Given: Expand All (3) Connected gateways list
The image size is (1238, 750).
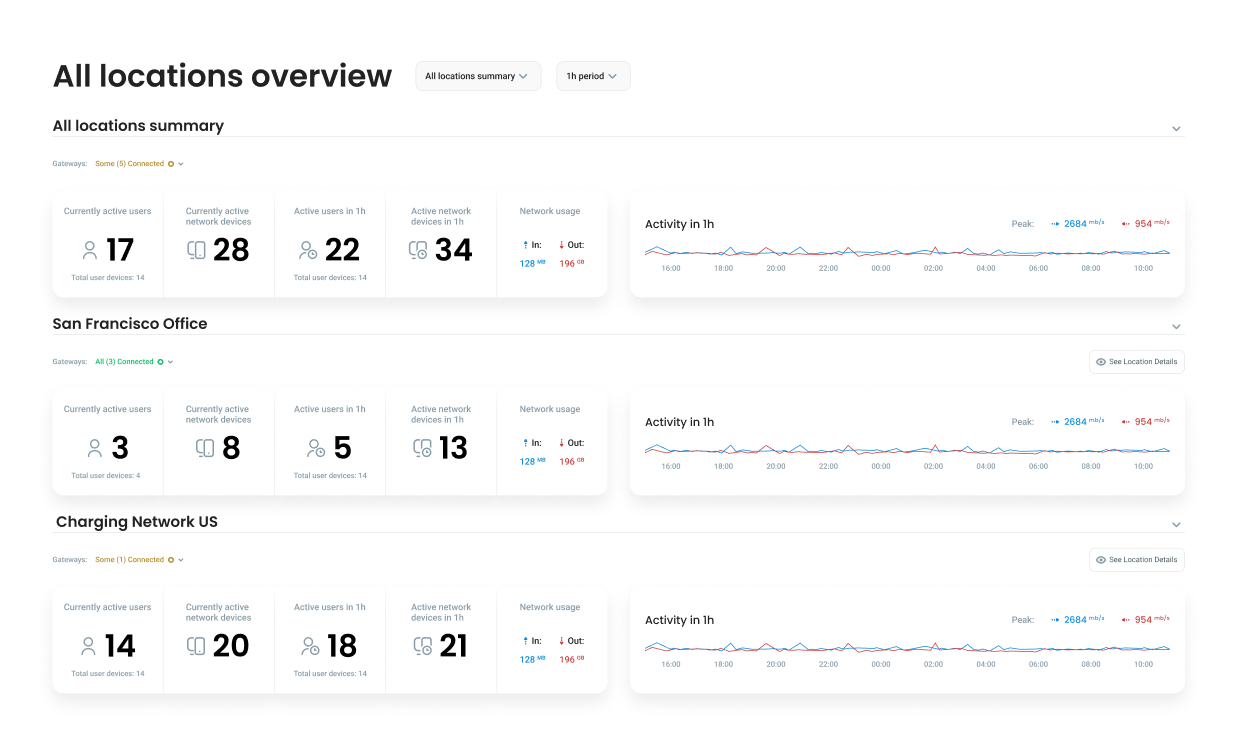Looking at the screenshot, I should pyautogui.click(x=134, y=362).
